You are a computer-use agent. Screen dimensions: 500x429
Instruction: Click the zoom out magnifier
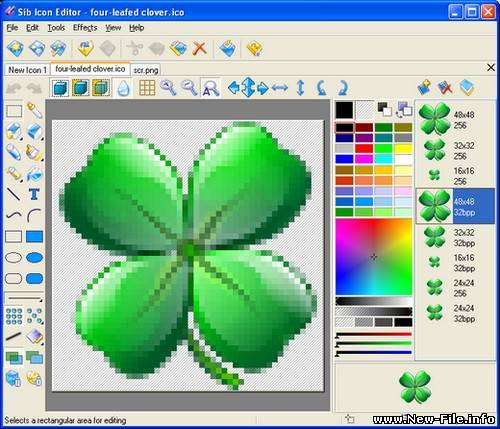click(x=189, y=88)
